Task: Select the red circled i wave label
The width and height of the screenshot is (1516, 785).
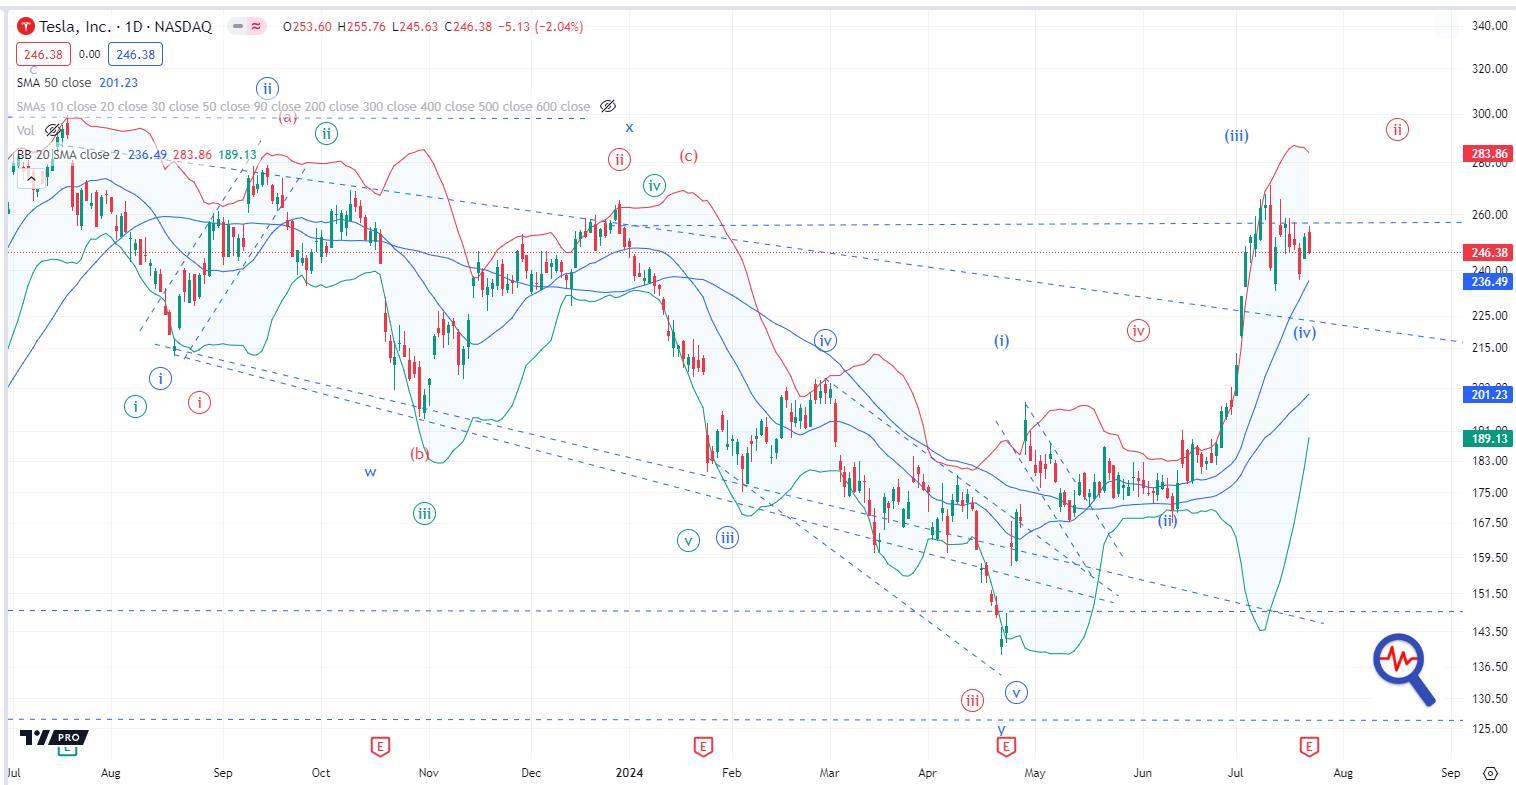Action: [200, 402]
